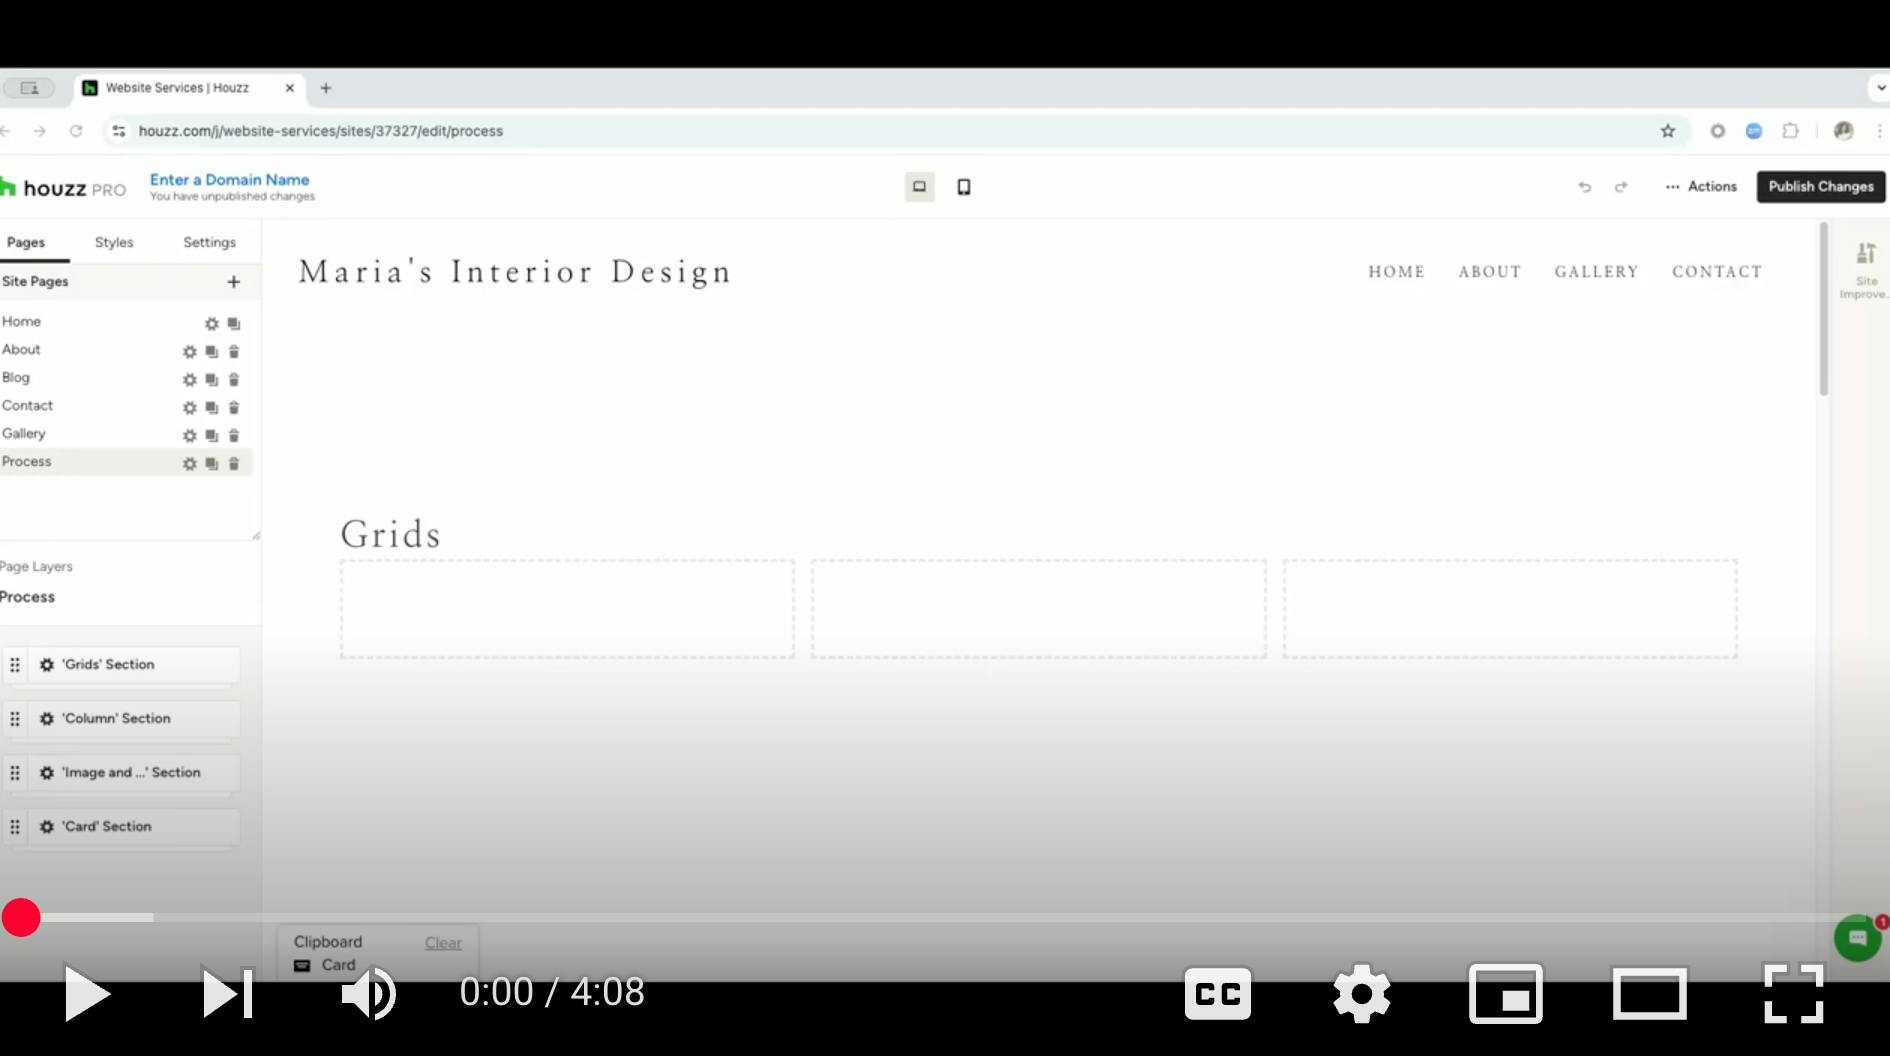Image resolution: width=1890 pixels, height=1056 pixels.
Task: Switch to the Settings tab
Action: click(x=209, y=243)
